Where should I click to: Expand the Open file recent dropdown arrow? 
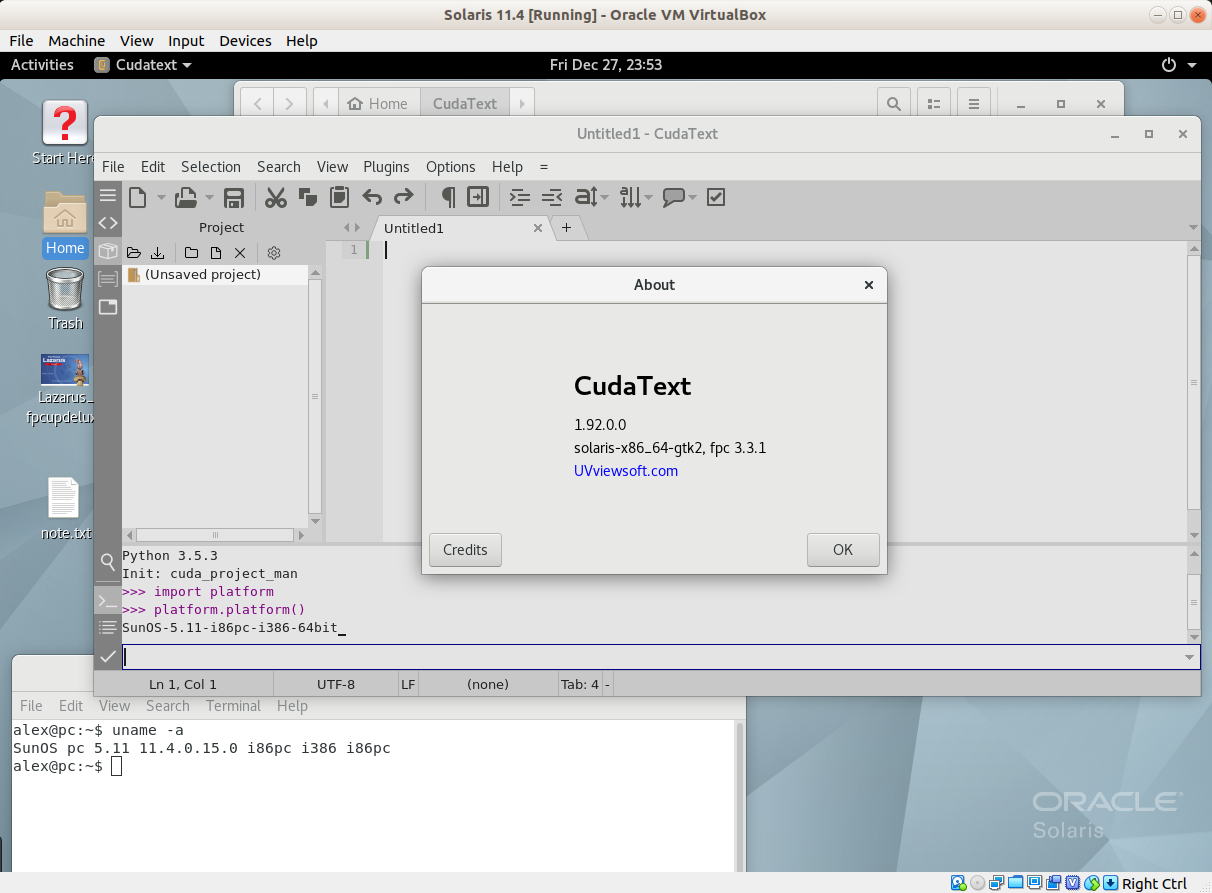click(209, 198)
